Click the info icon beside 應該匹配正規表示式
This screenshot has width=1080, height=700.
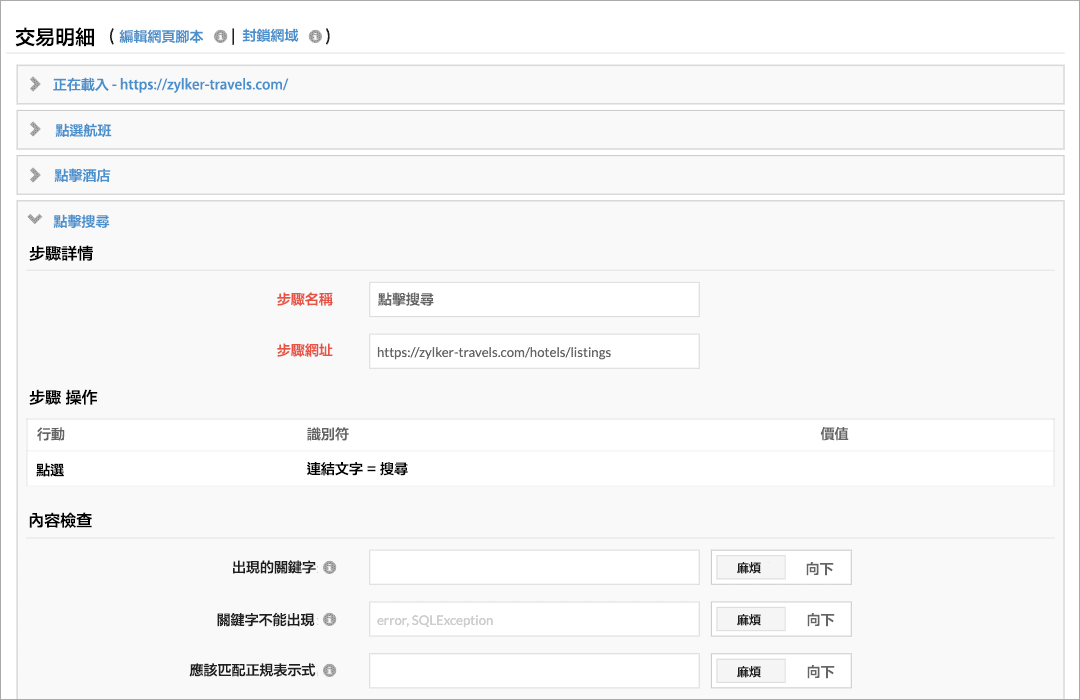331,670
